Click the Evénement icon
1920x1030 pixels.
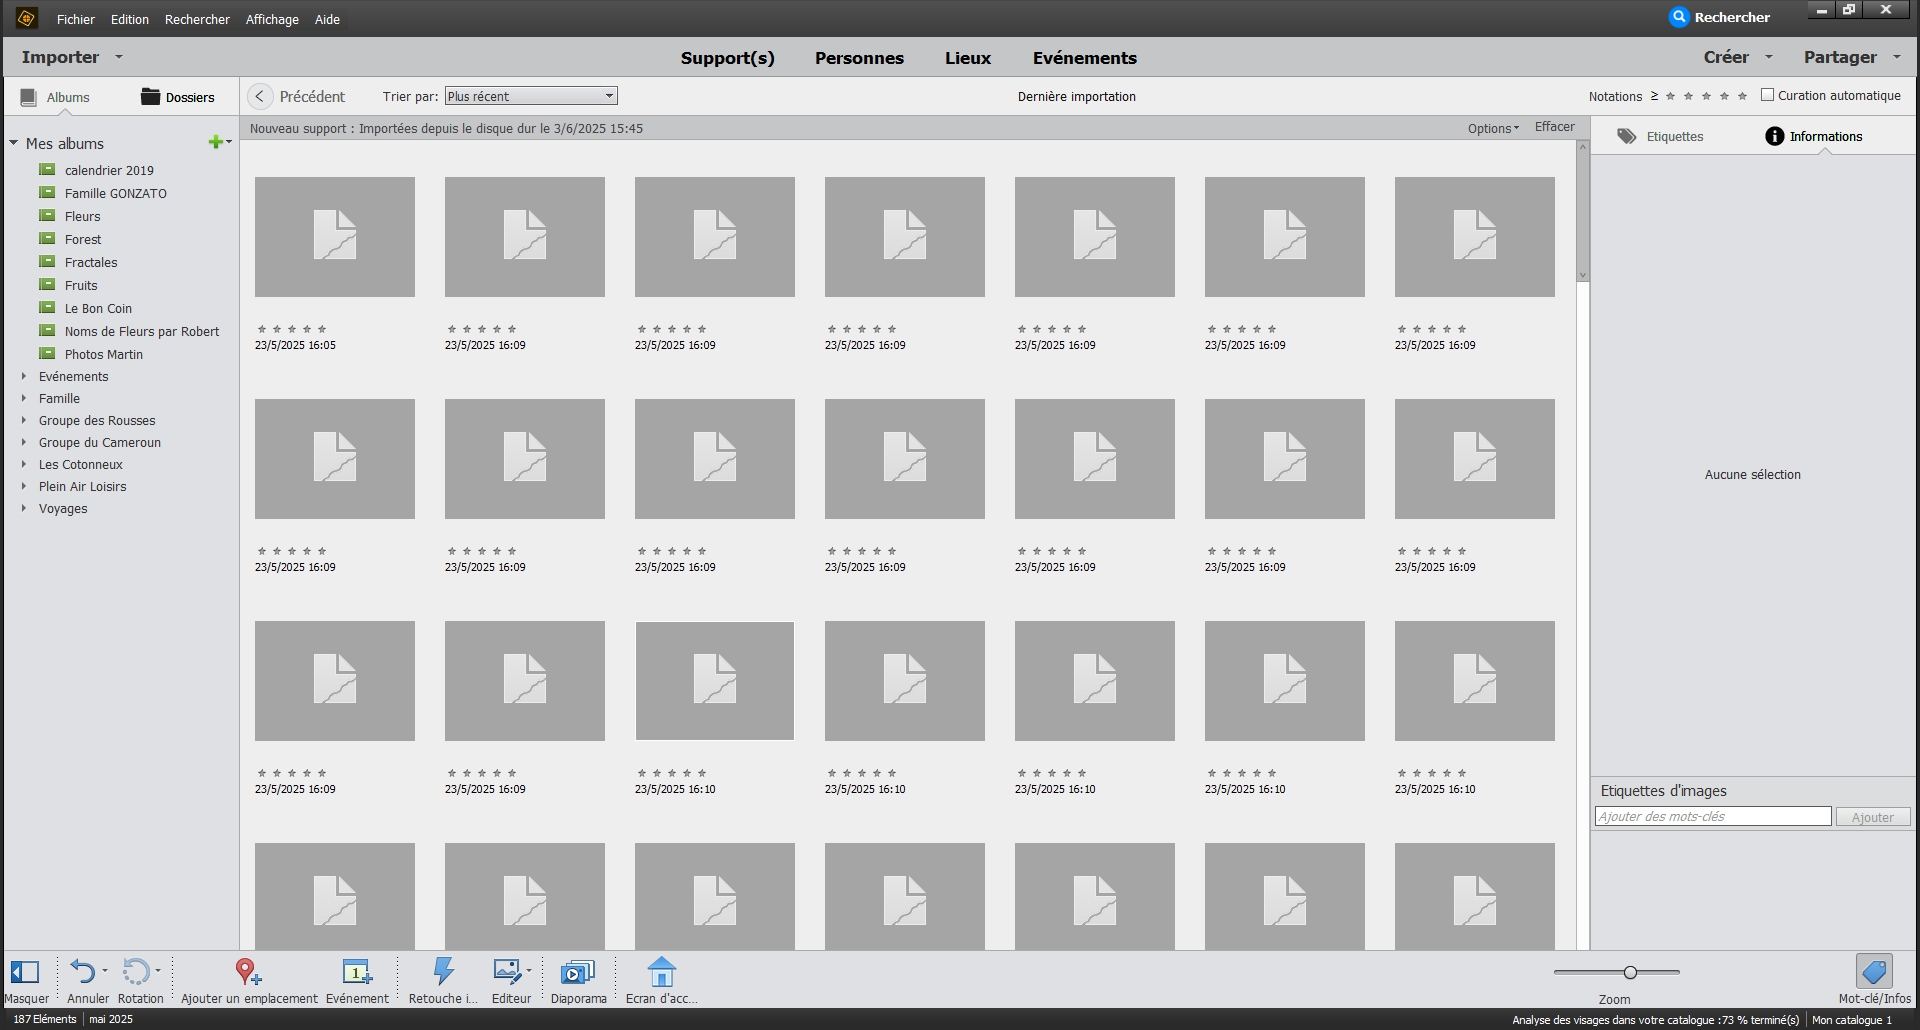pos(357,975)
